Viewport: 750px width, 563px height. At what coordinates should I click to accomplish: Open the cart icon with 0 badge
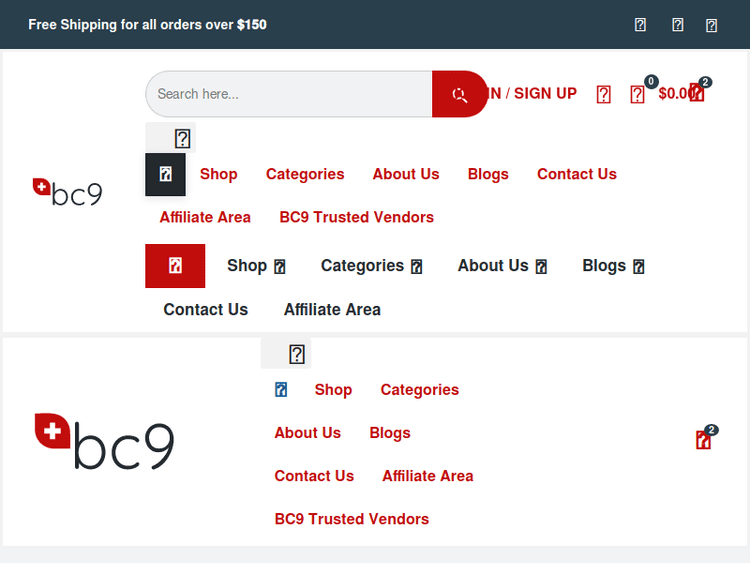click(x=638, y=94)
